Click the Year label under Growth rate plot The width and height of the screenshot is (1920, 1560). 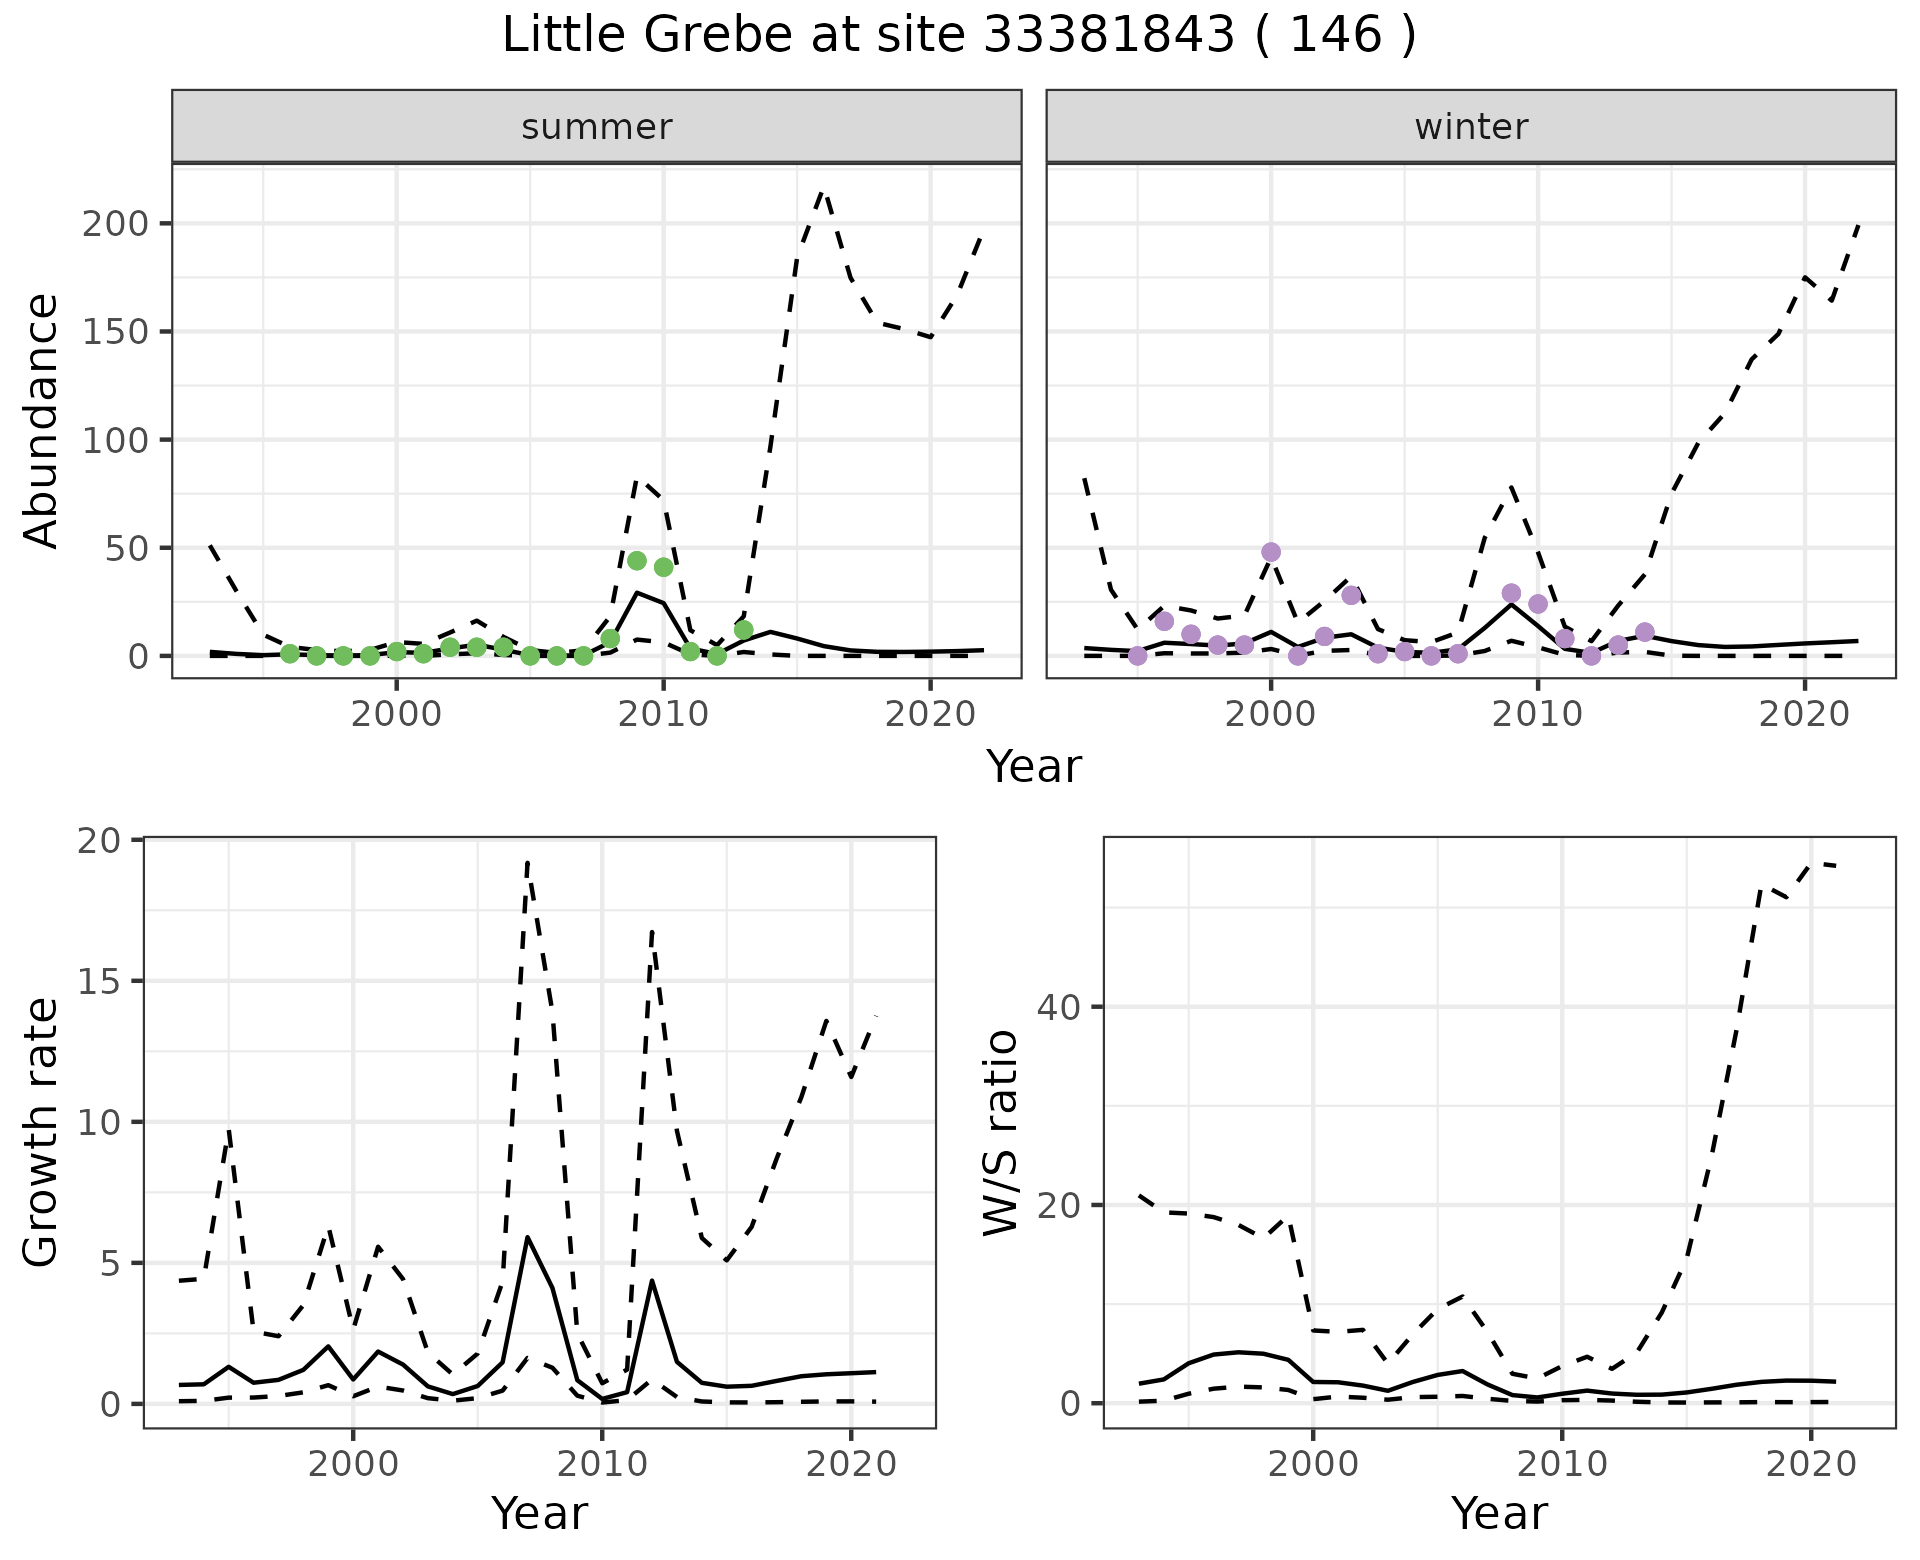click(539, 1514)
